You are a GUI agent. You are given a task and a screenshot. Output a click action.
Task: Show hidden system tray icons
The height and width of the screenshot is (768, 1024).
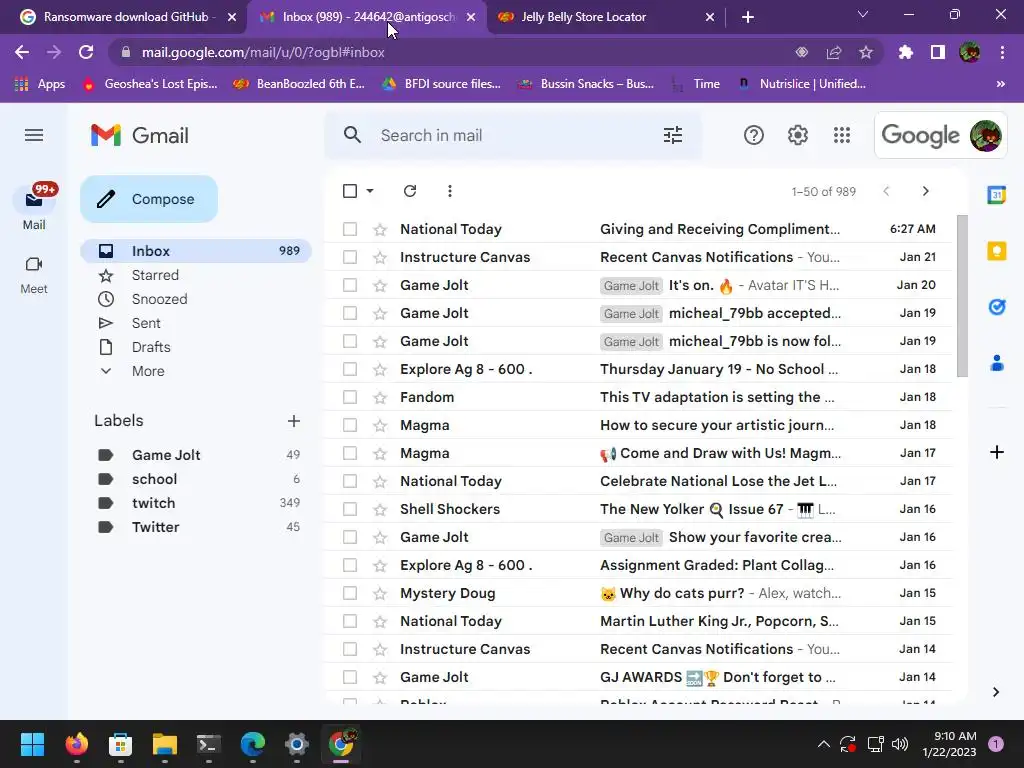[x=824, y=744]
